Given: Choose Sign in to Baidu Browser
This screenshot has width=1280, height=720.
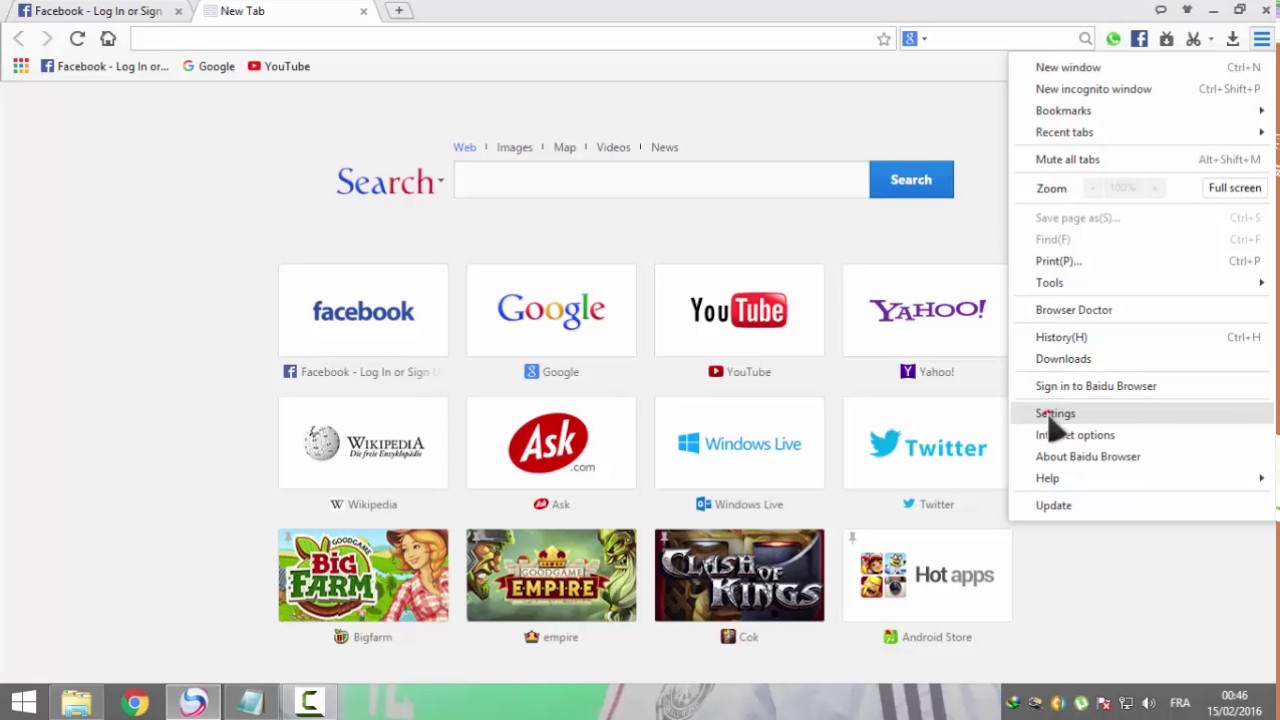Looking at the screenshot, I should pos(1142,386).
